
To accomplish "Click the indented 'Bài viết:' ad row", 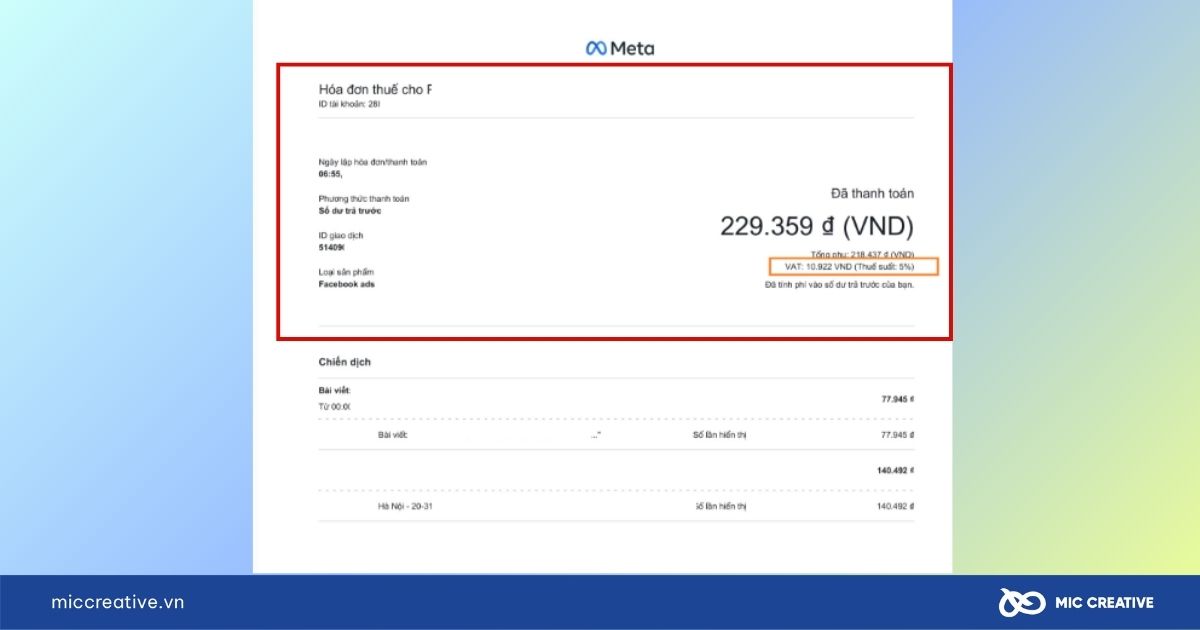I will click(393, 435).
